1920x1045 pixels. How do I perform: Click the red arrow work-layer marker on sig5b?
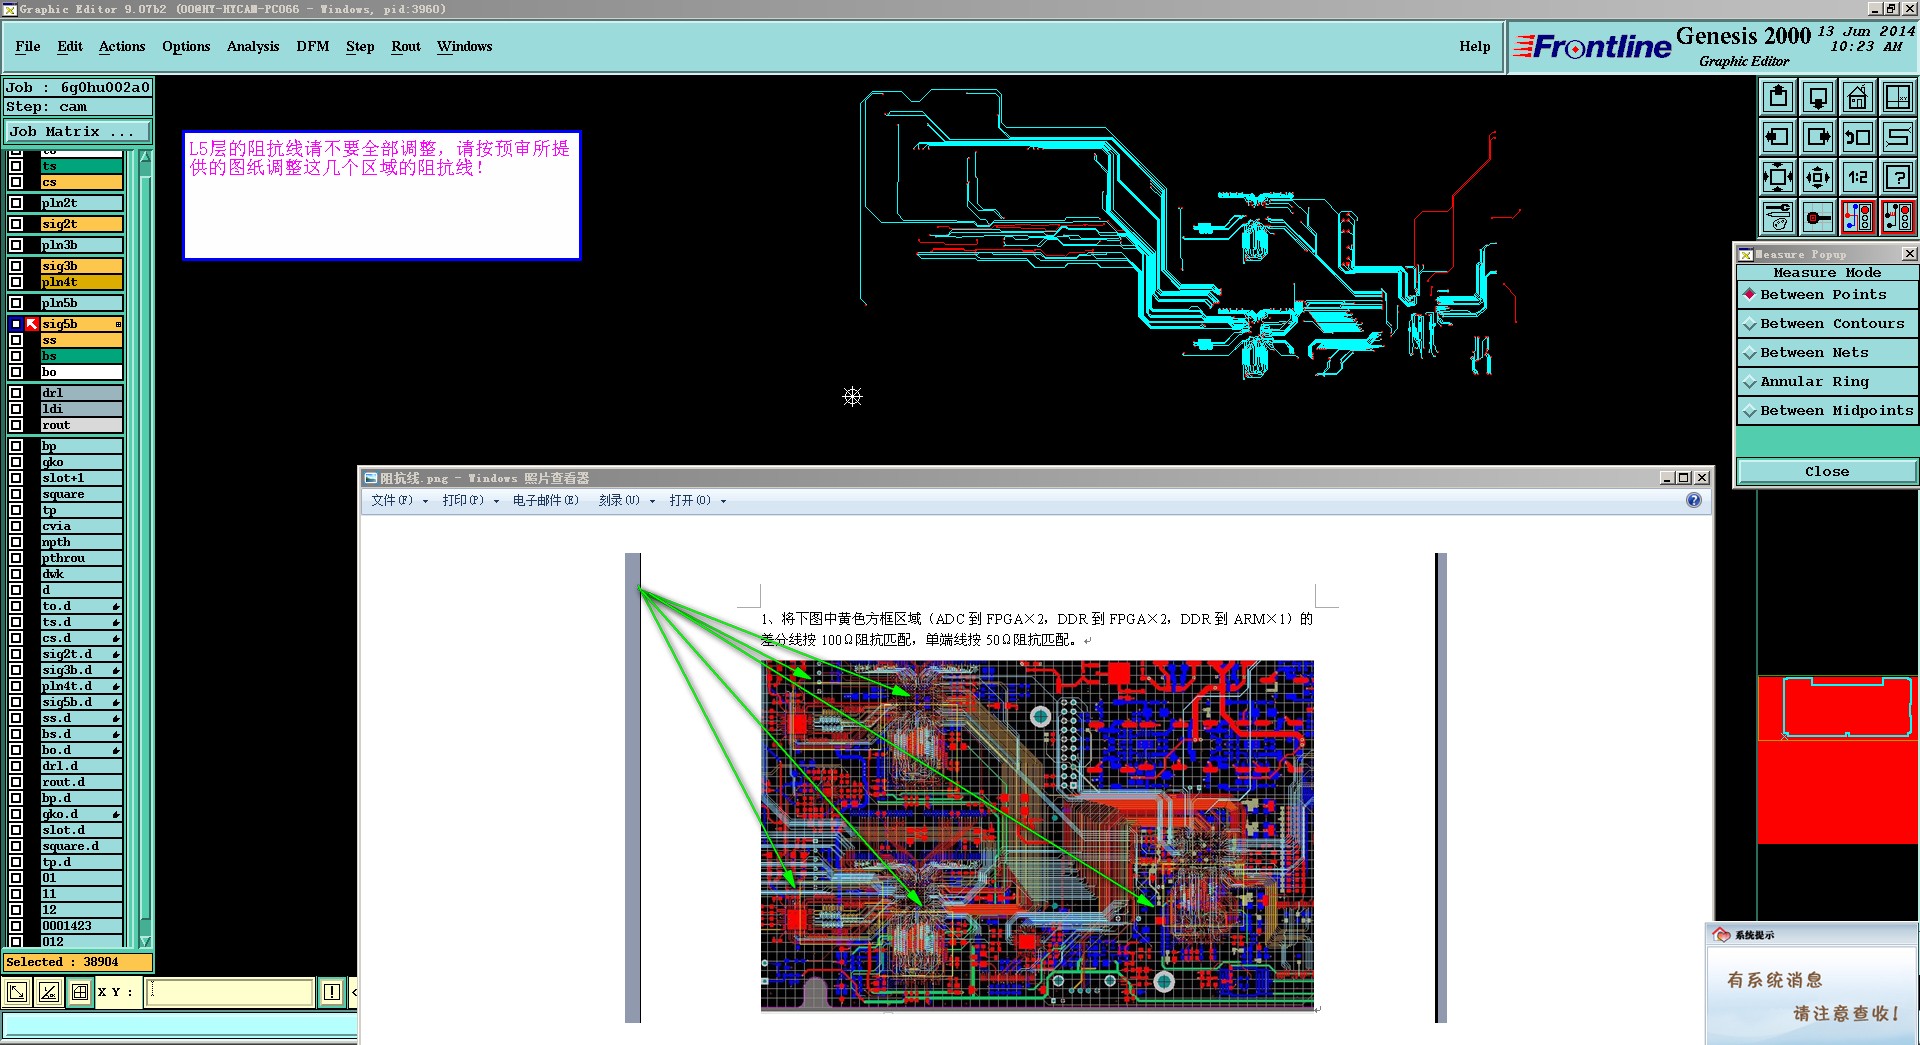(32, 324)
